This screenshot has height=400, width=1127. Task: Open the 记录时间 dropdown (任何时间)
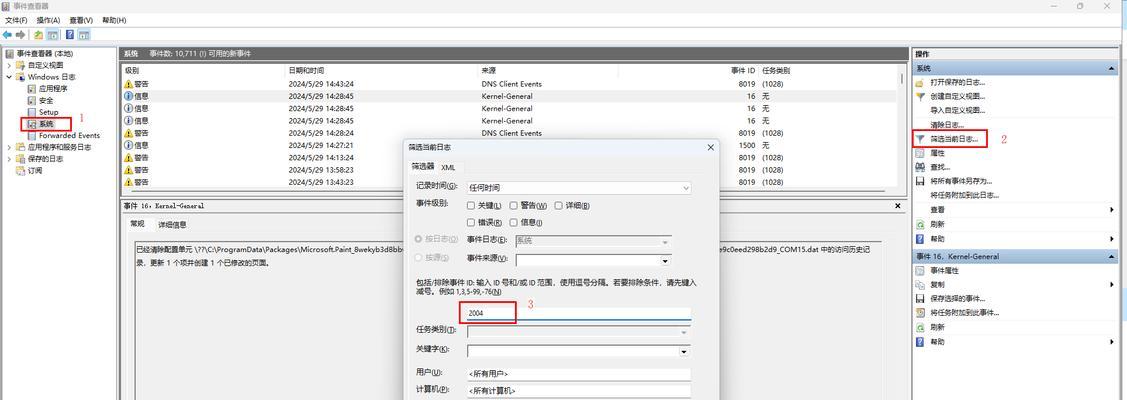coord(579,187)
